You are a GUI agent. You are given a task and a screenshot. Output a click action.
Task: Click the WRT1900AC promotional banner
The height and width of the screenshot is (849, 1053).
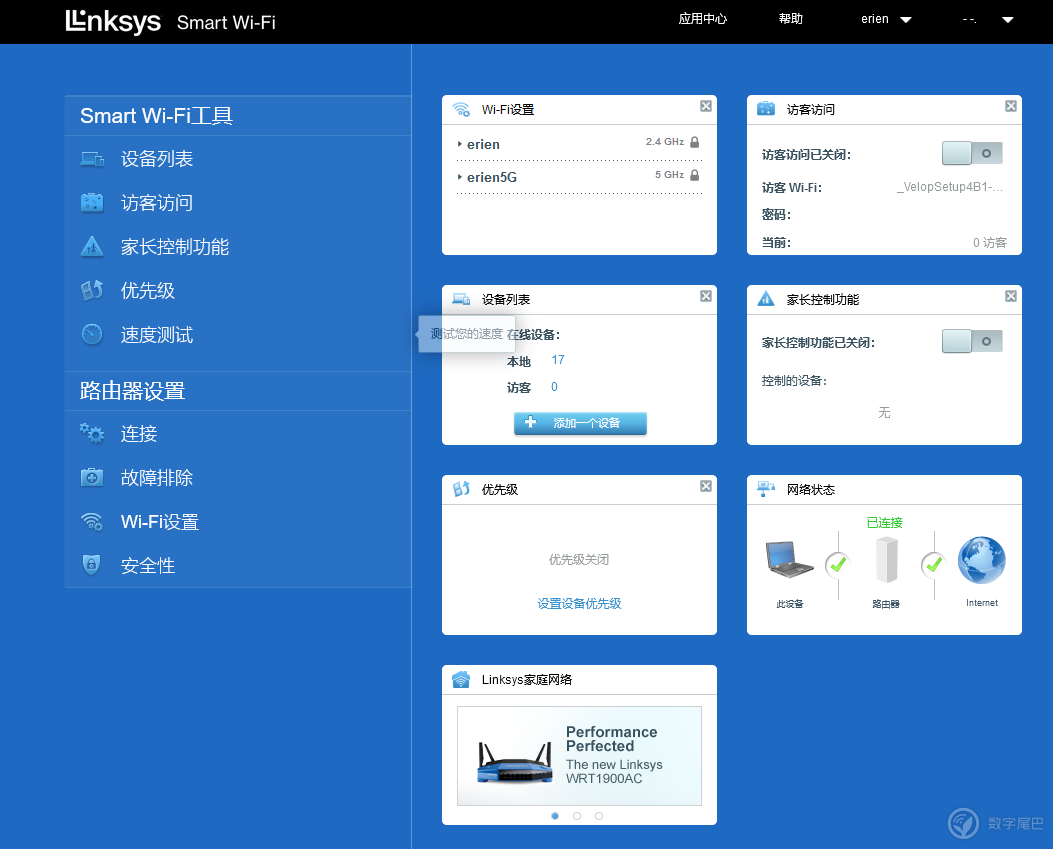pyautogui.click(x=579, y=756)
